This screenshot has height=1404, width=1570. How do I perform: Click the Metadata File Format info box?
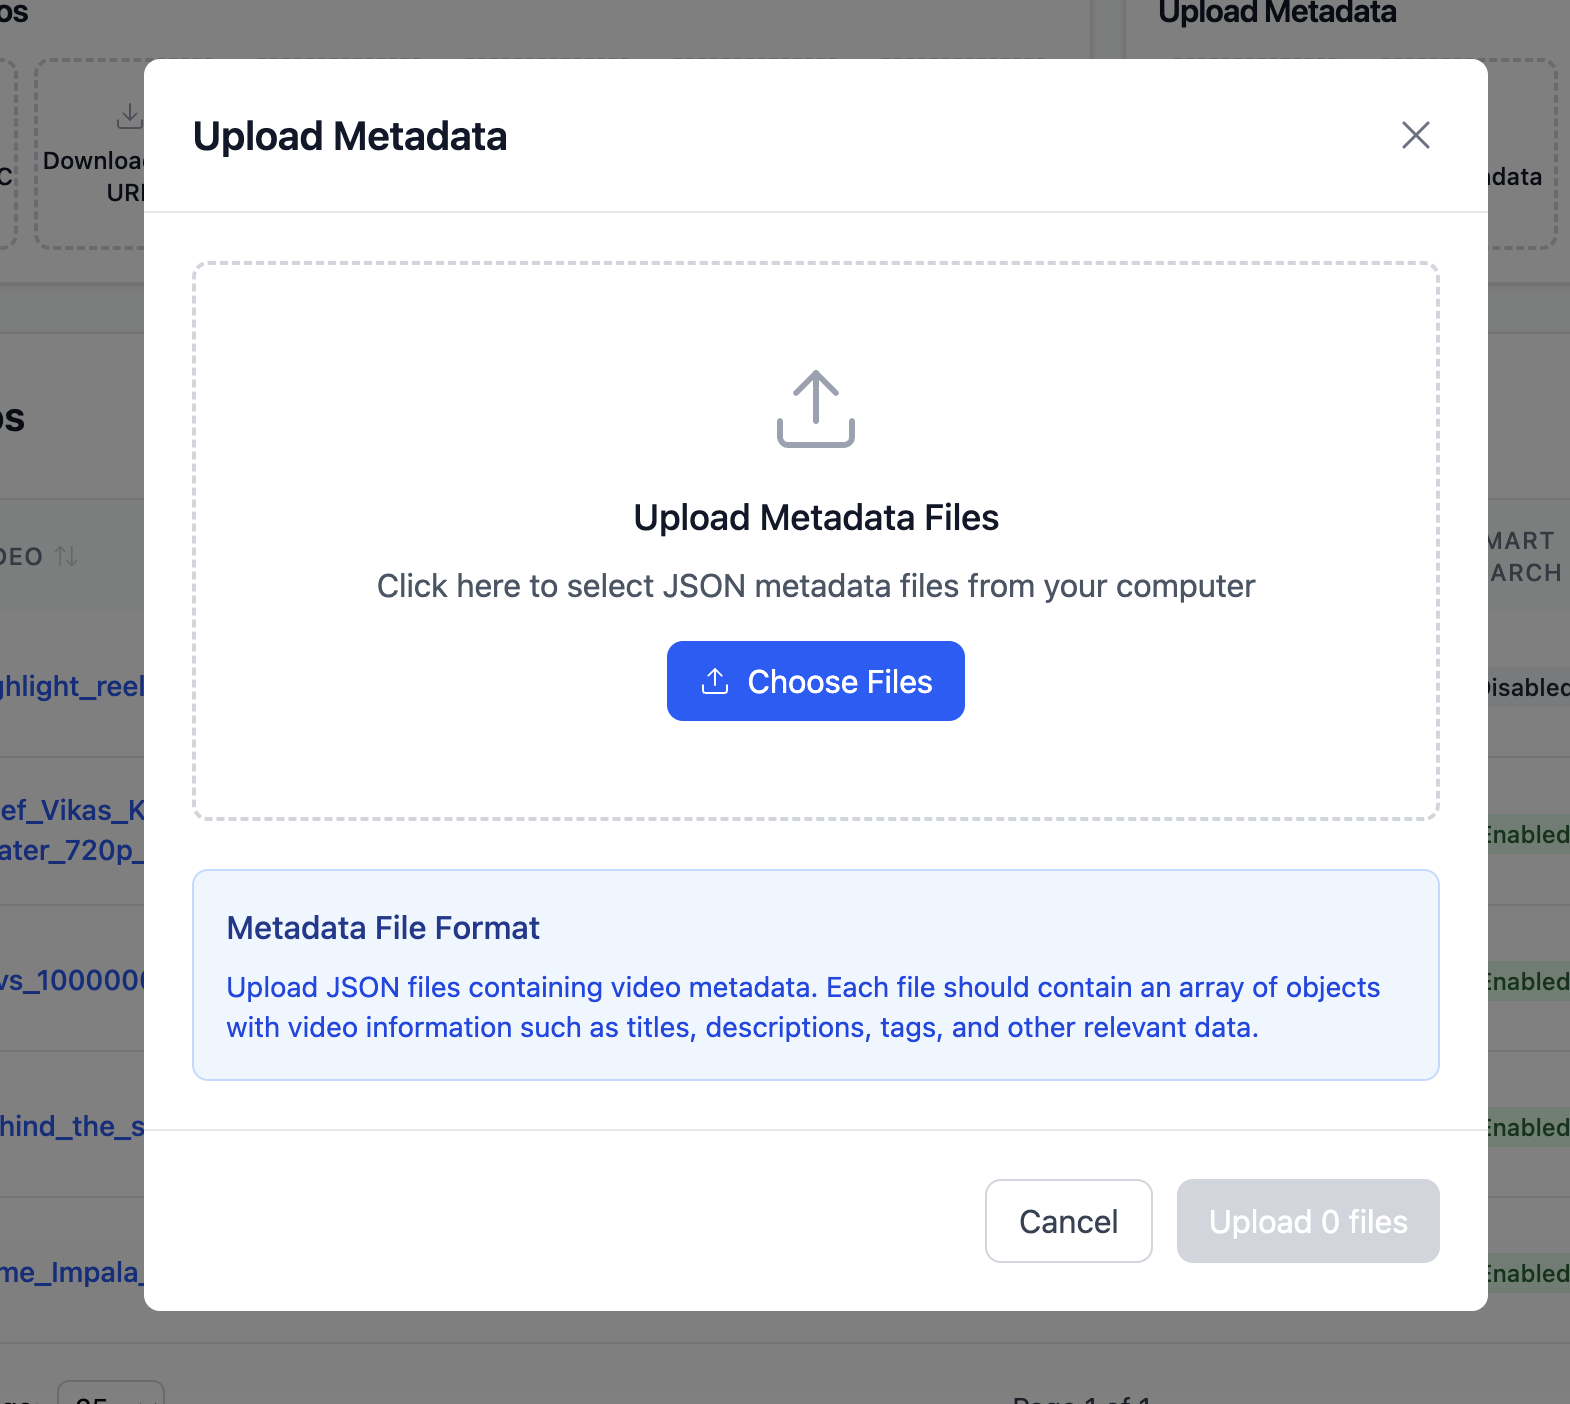pos(816,975)
